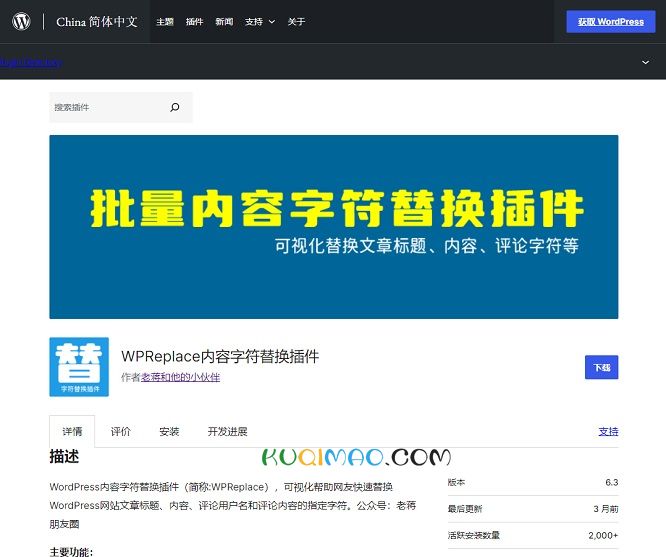This screenshot has height=557, width=666.
Task: Switch to the 开发进展 tab
Action: click(228, 432)
